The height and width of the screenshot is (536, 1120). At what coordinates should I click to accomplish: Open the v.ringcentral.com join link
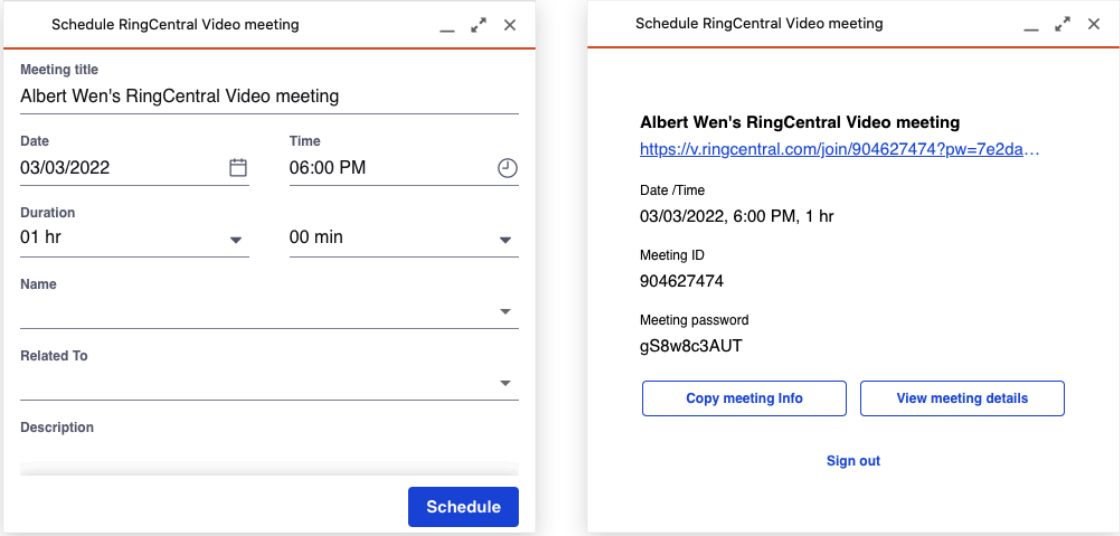coord(839,151)
